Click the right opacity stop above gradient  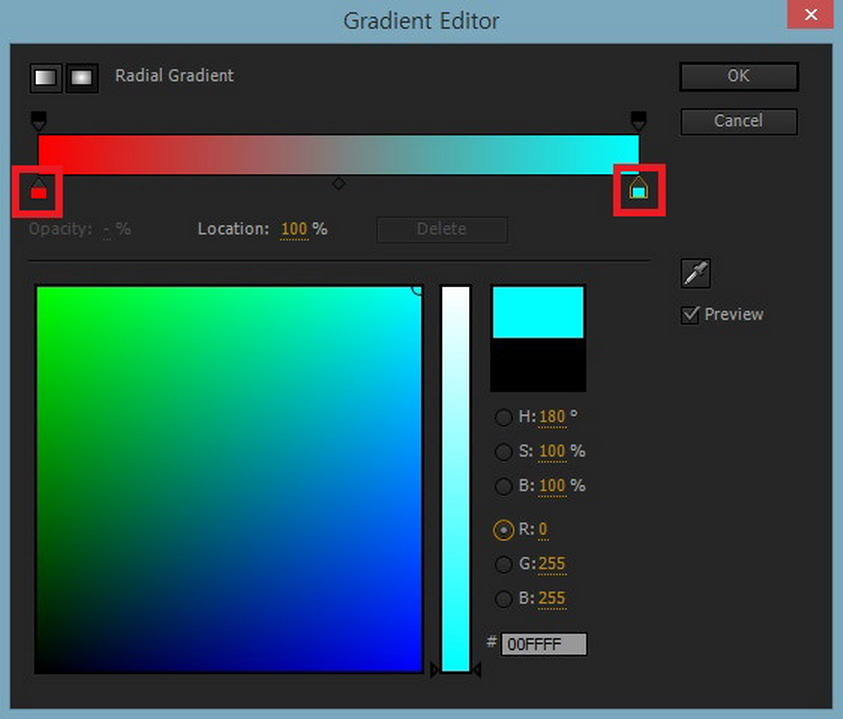pos(639,118)
